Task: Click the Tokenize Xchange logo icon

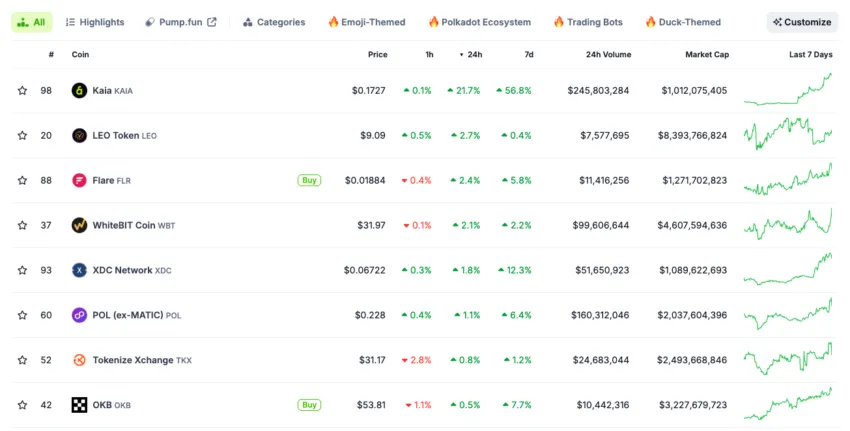Action: [79, 360]
